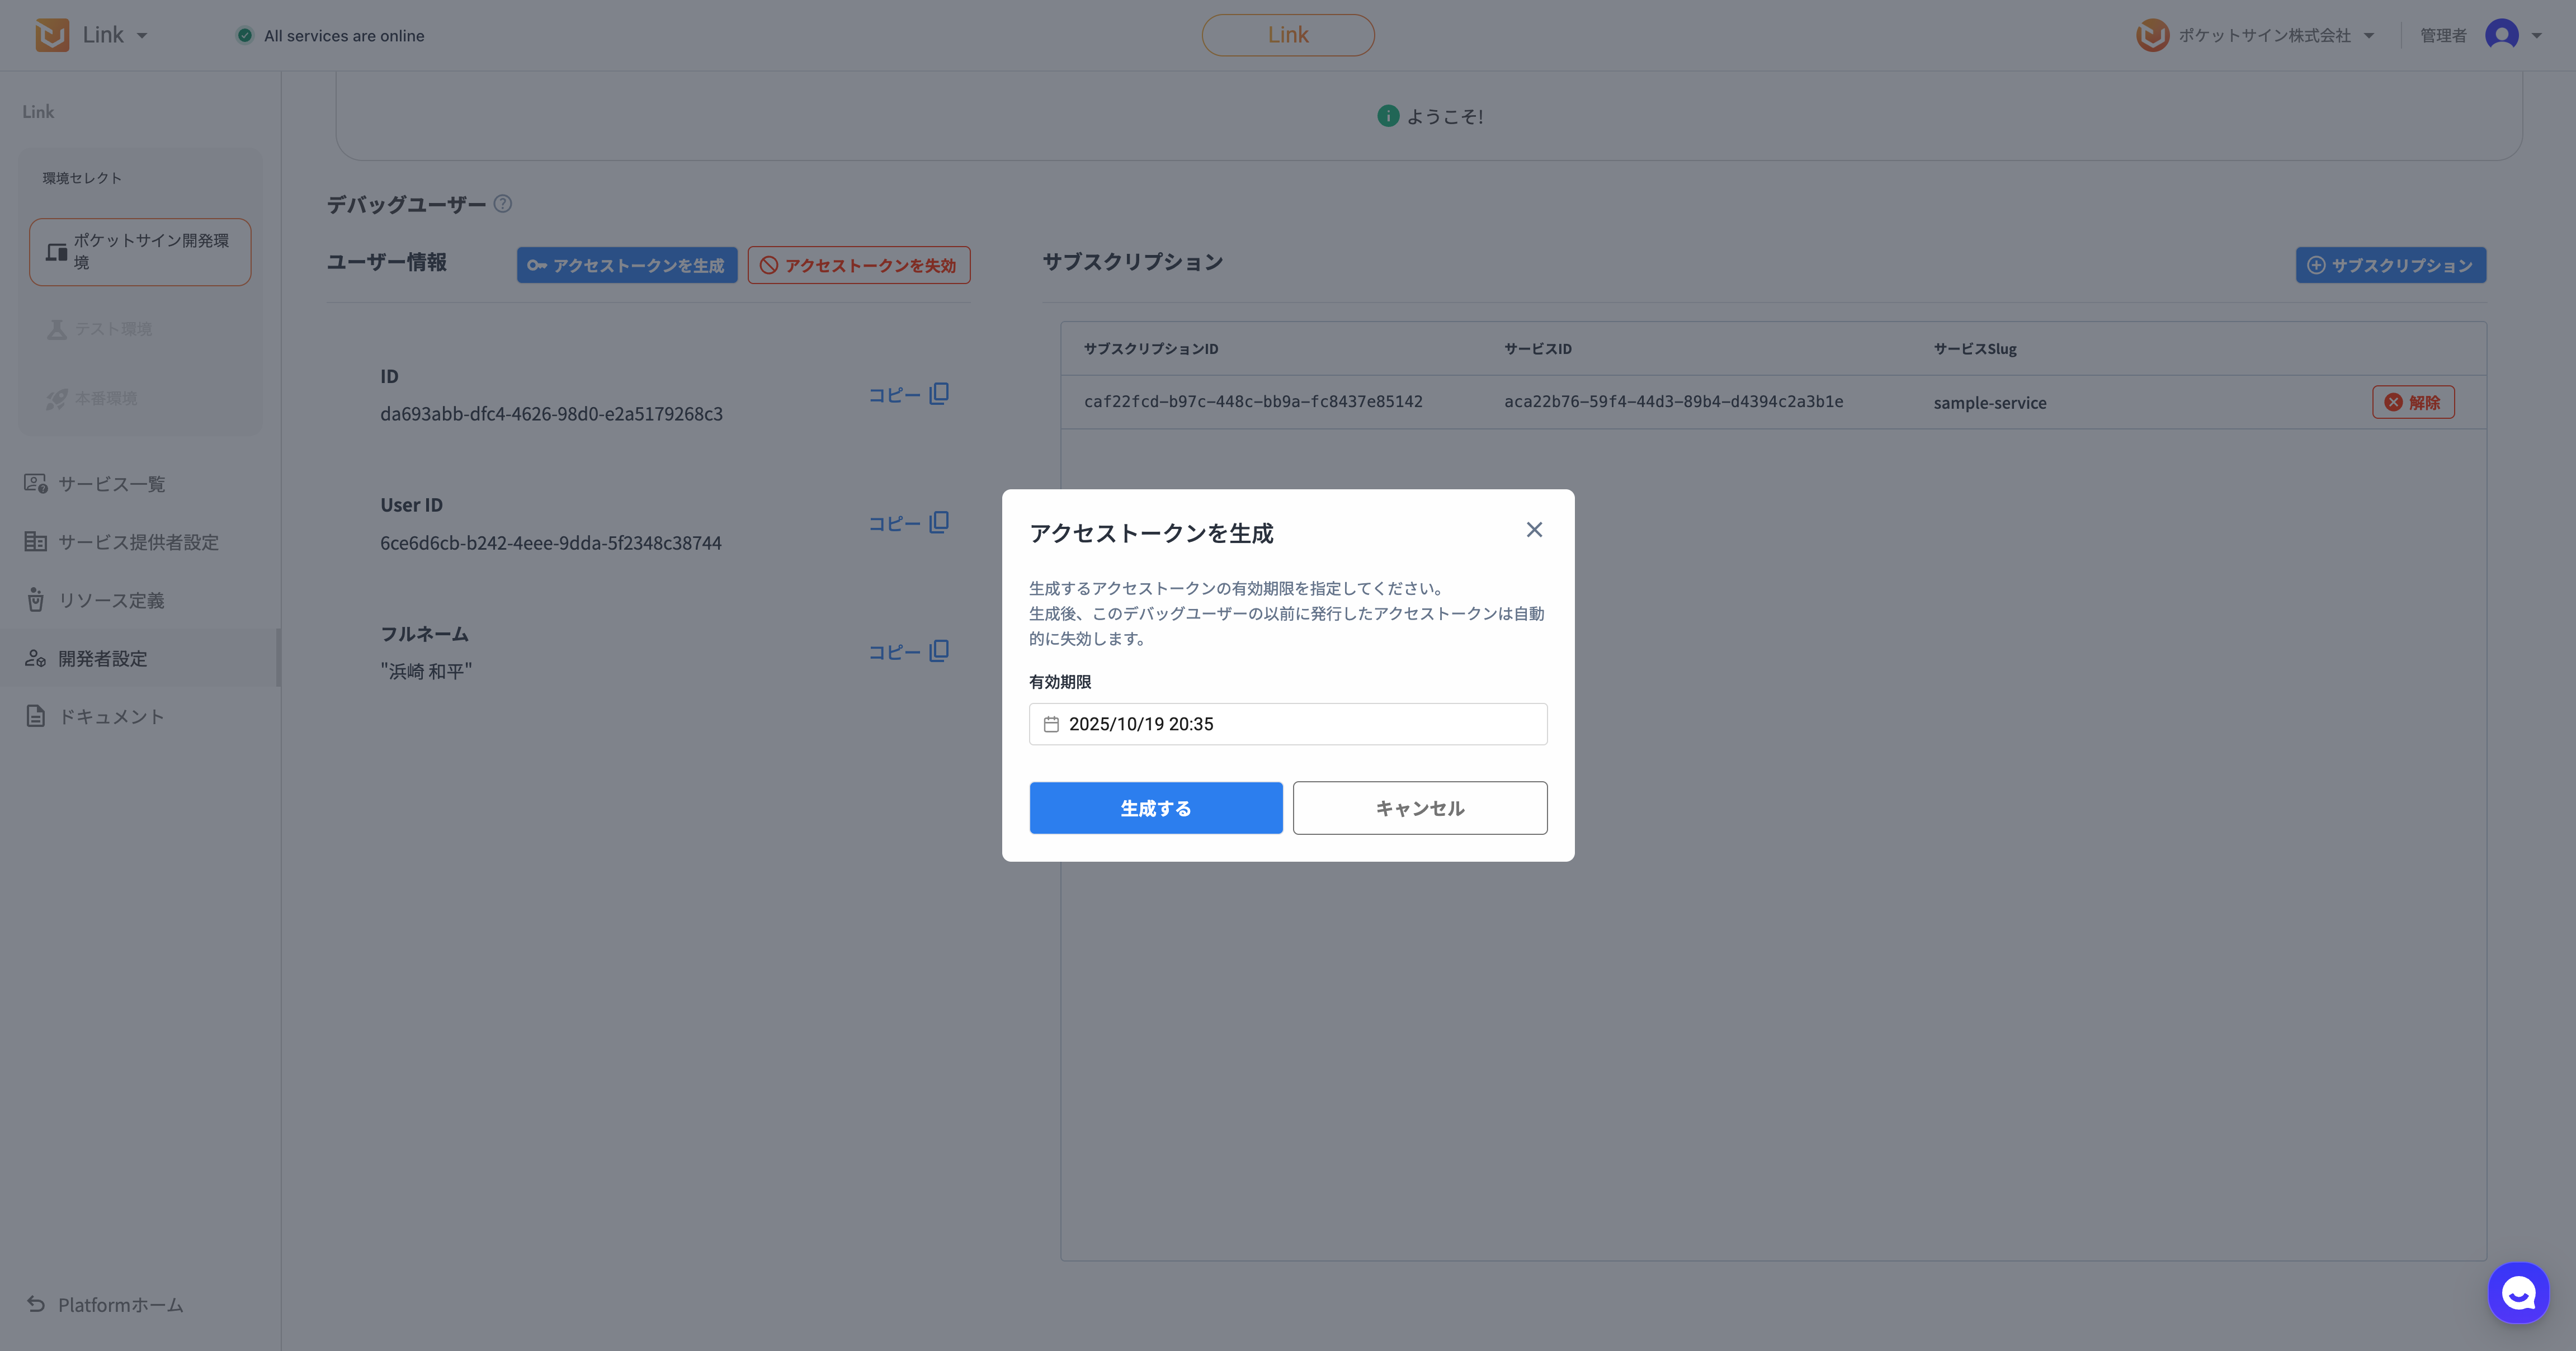Close the access token dialog
This screenshot has height=1351, width=2576.
[x=1533, y=530]
